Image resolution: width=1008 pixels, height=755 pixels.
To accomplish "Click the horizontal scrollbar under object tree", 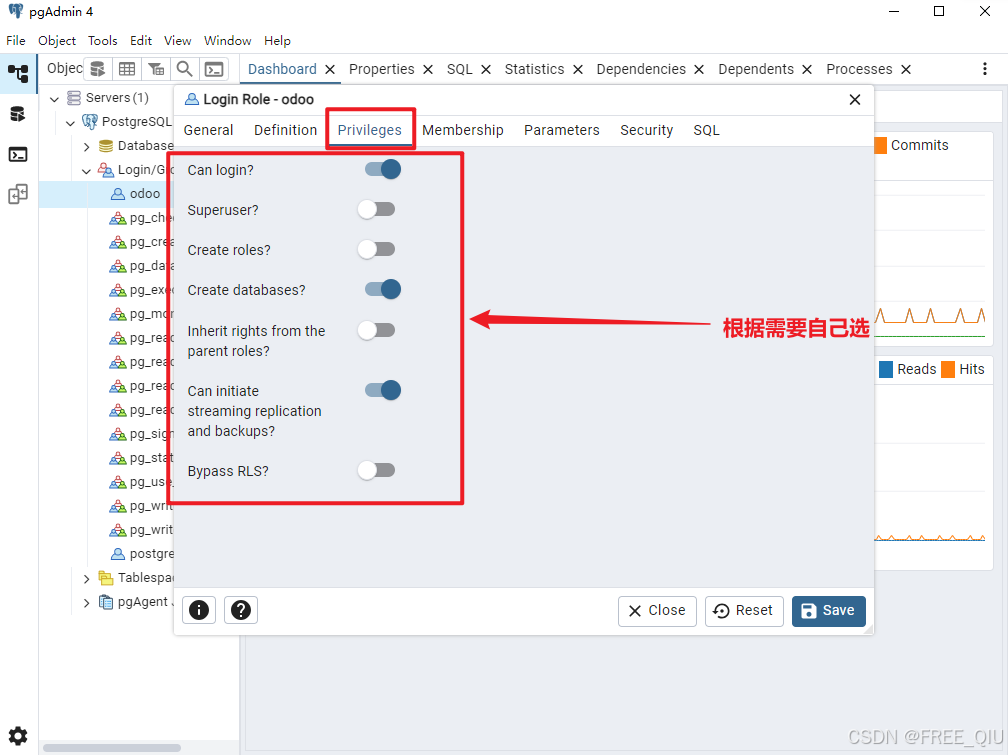I will point(111,748).
